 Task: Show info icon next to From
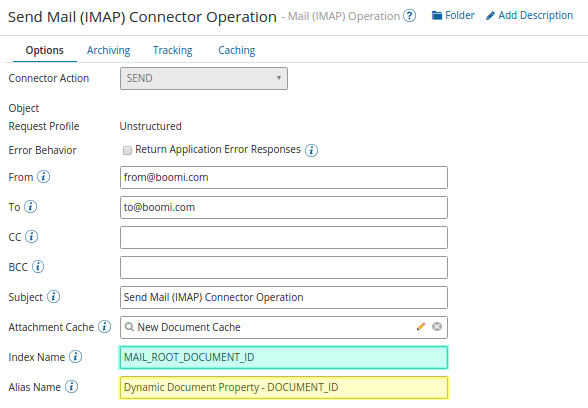click(44, 177)
